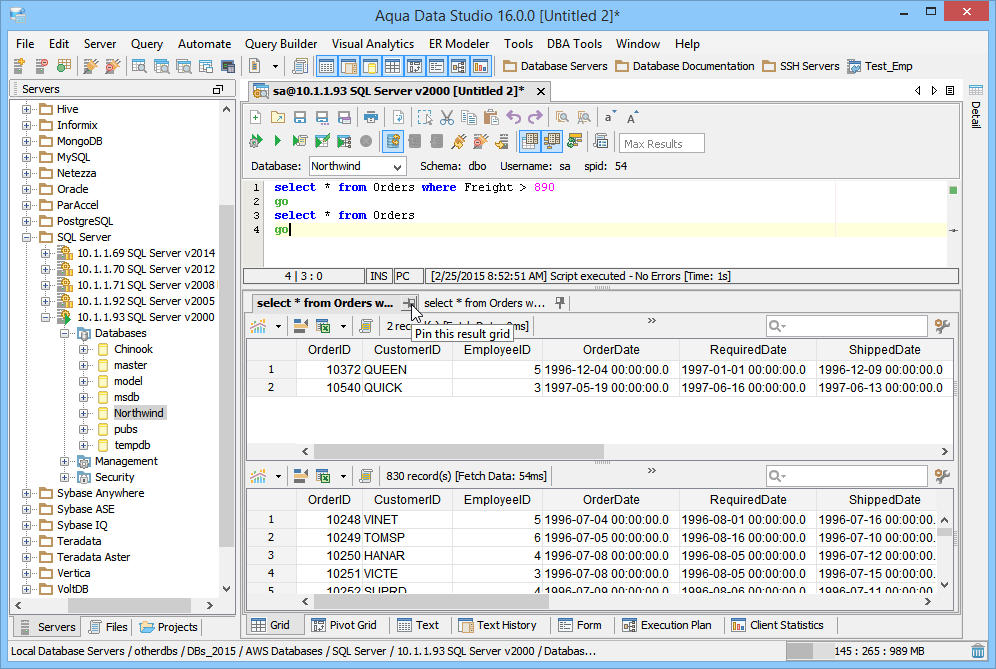This screenshot has width=996, height=669.
Task: Toggle the tree diagram layout button in main toolbar
Action: coord(459,66)
